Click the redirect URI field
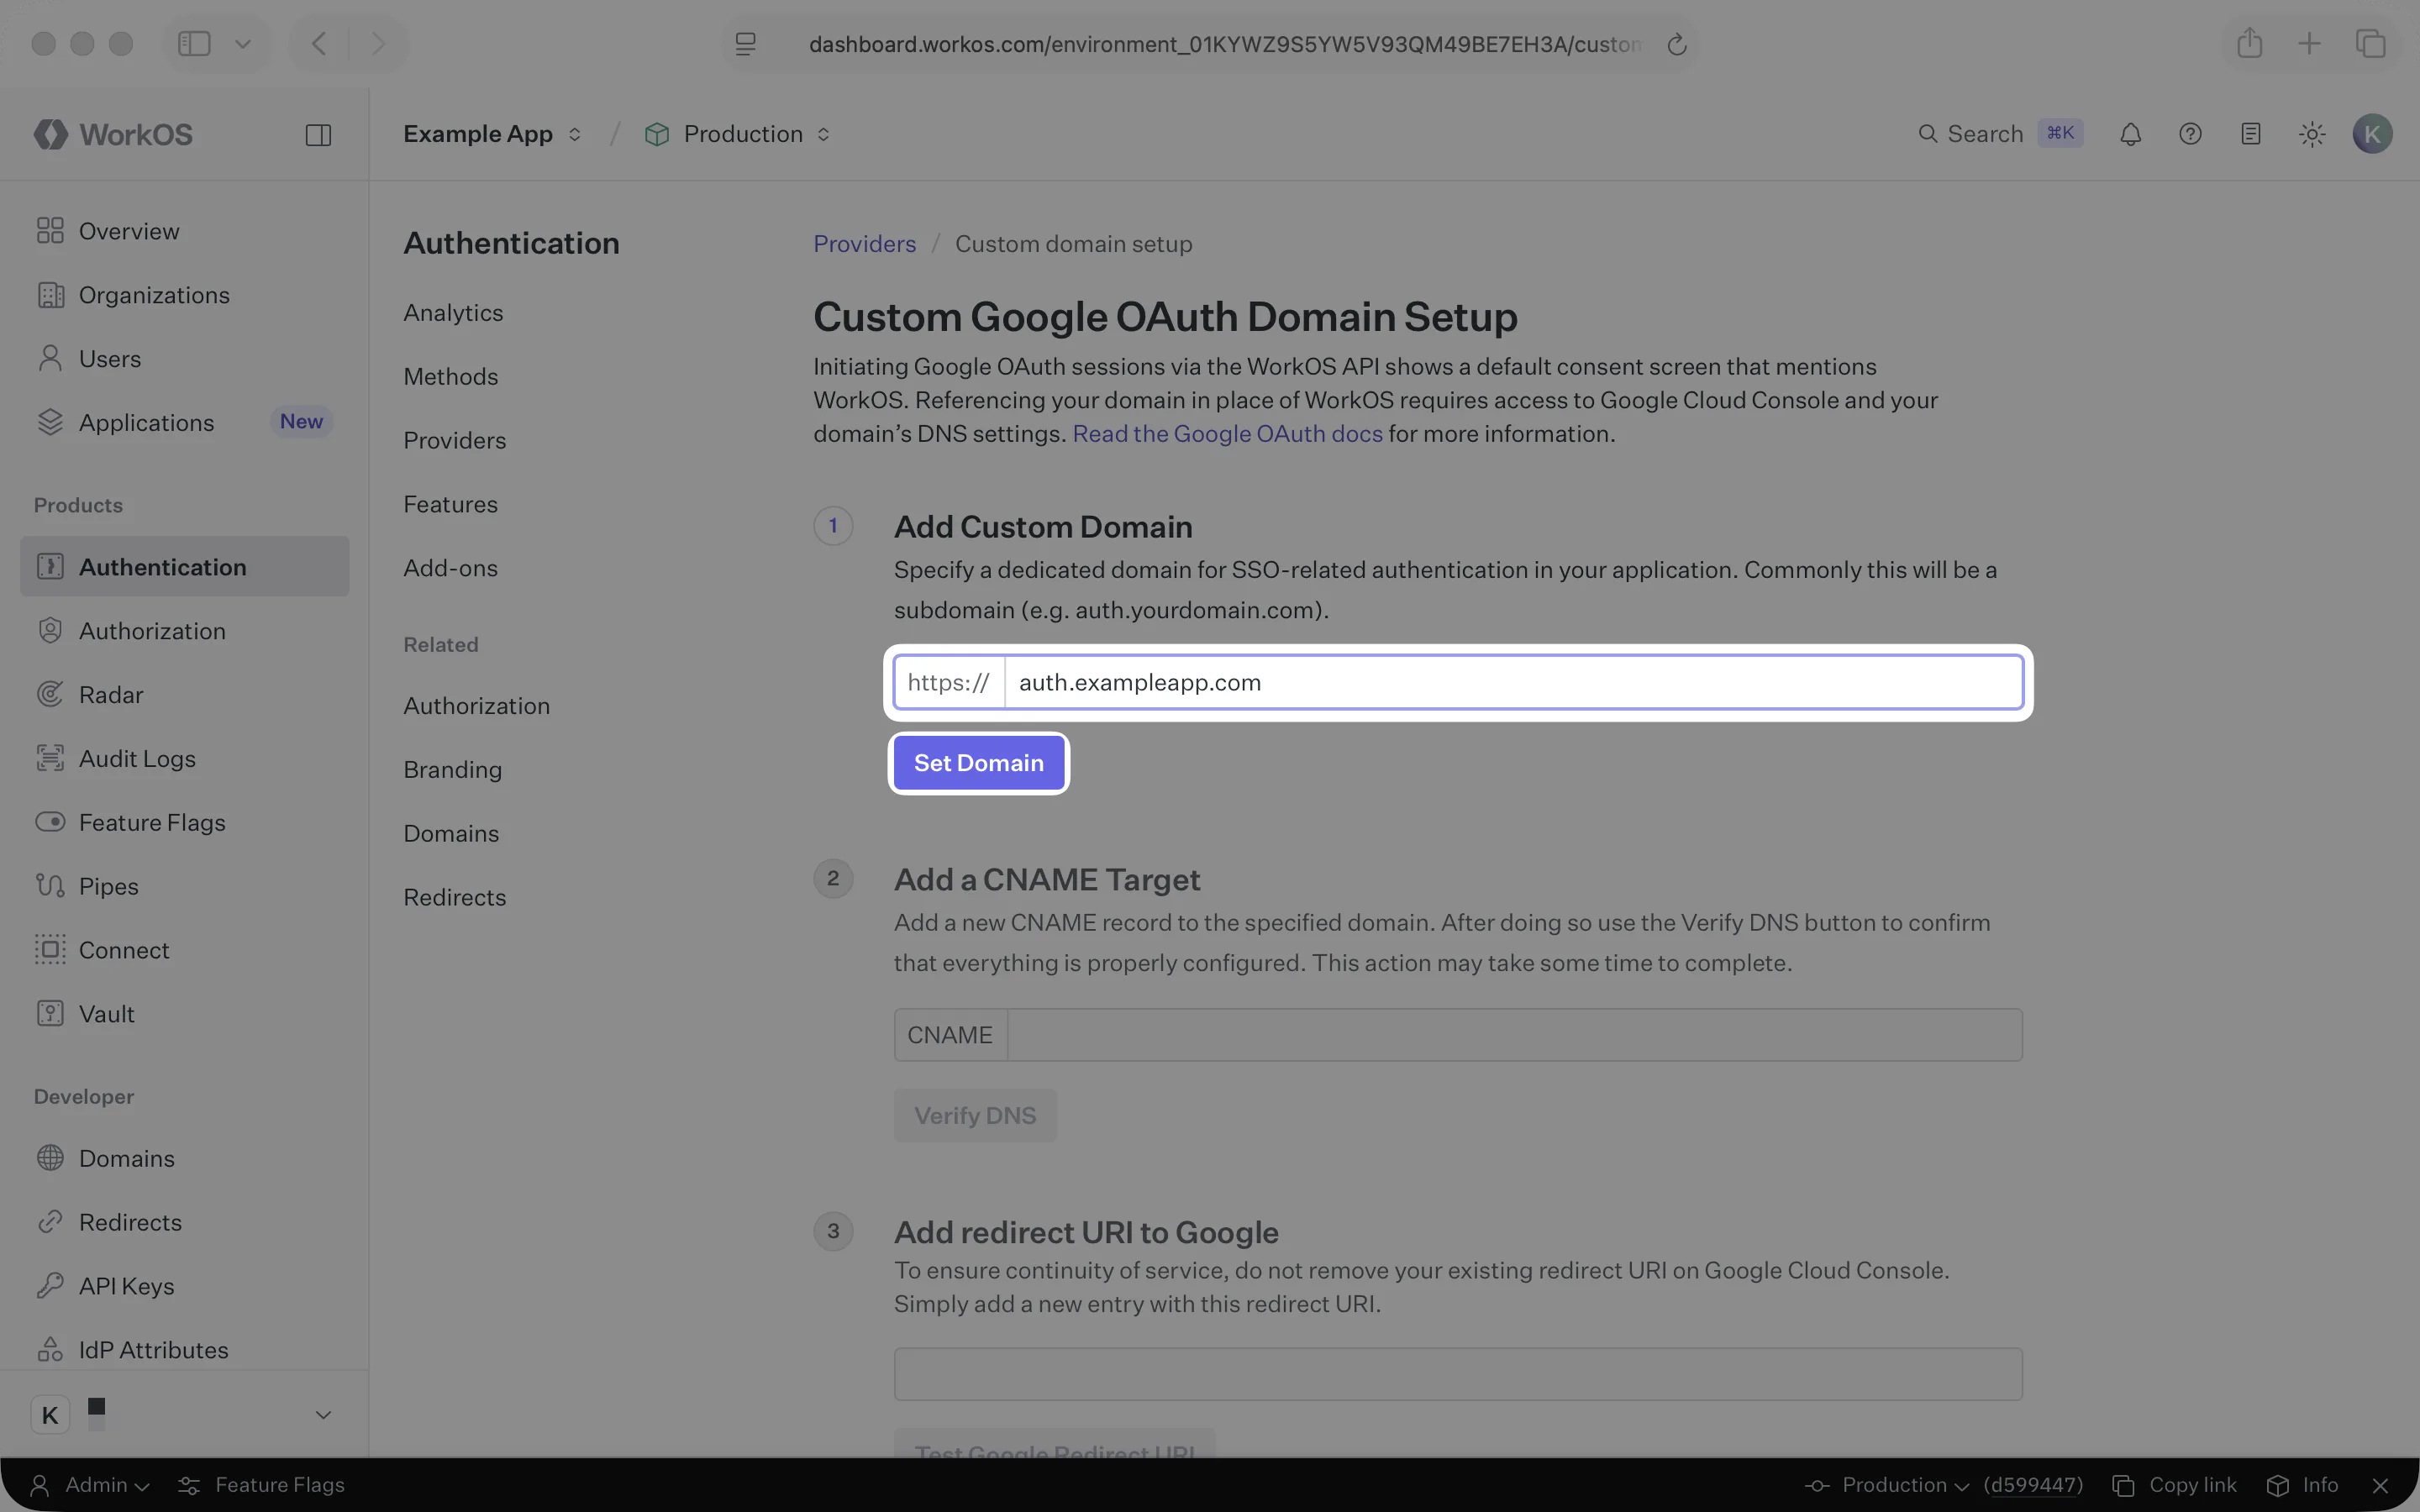 1458,1374
